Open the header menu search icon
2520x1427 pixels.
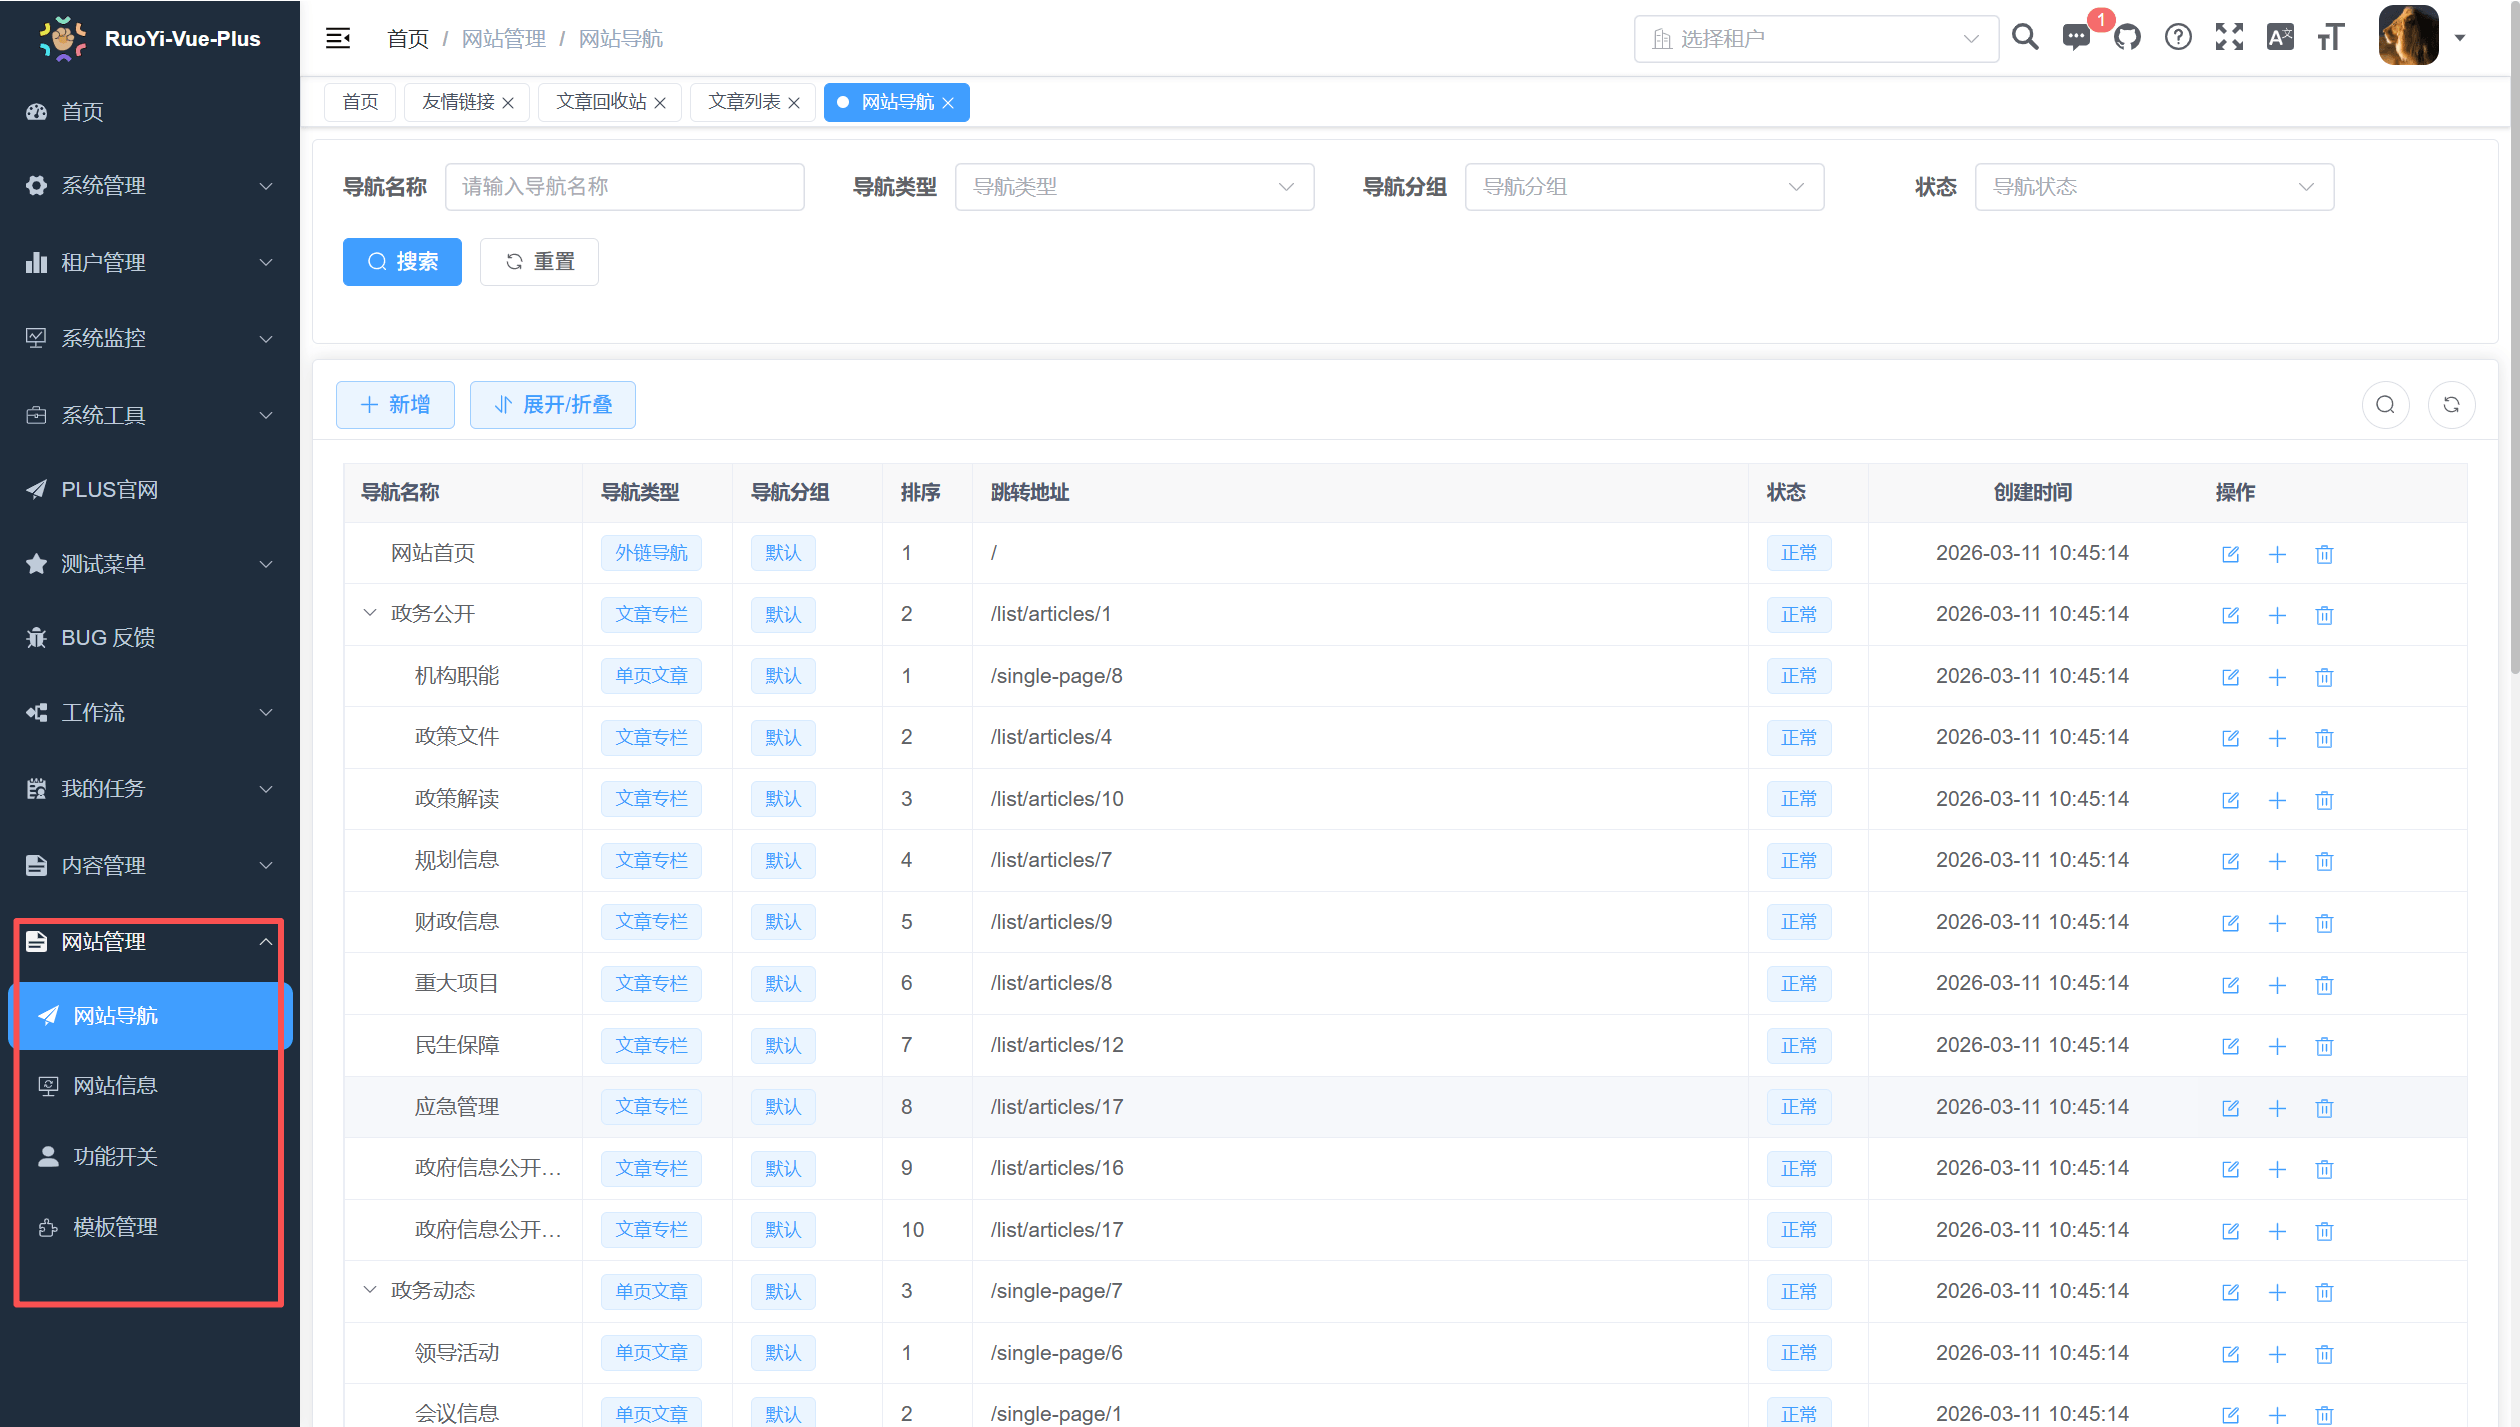tap(2025, 38)
